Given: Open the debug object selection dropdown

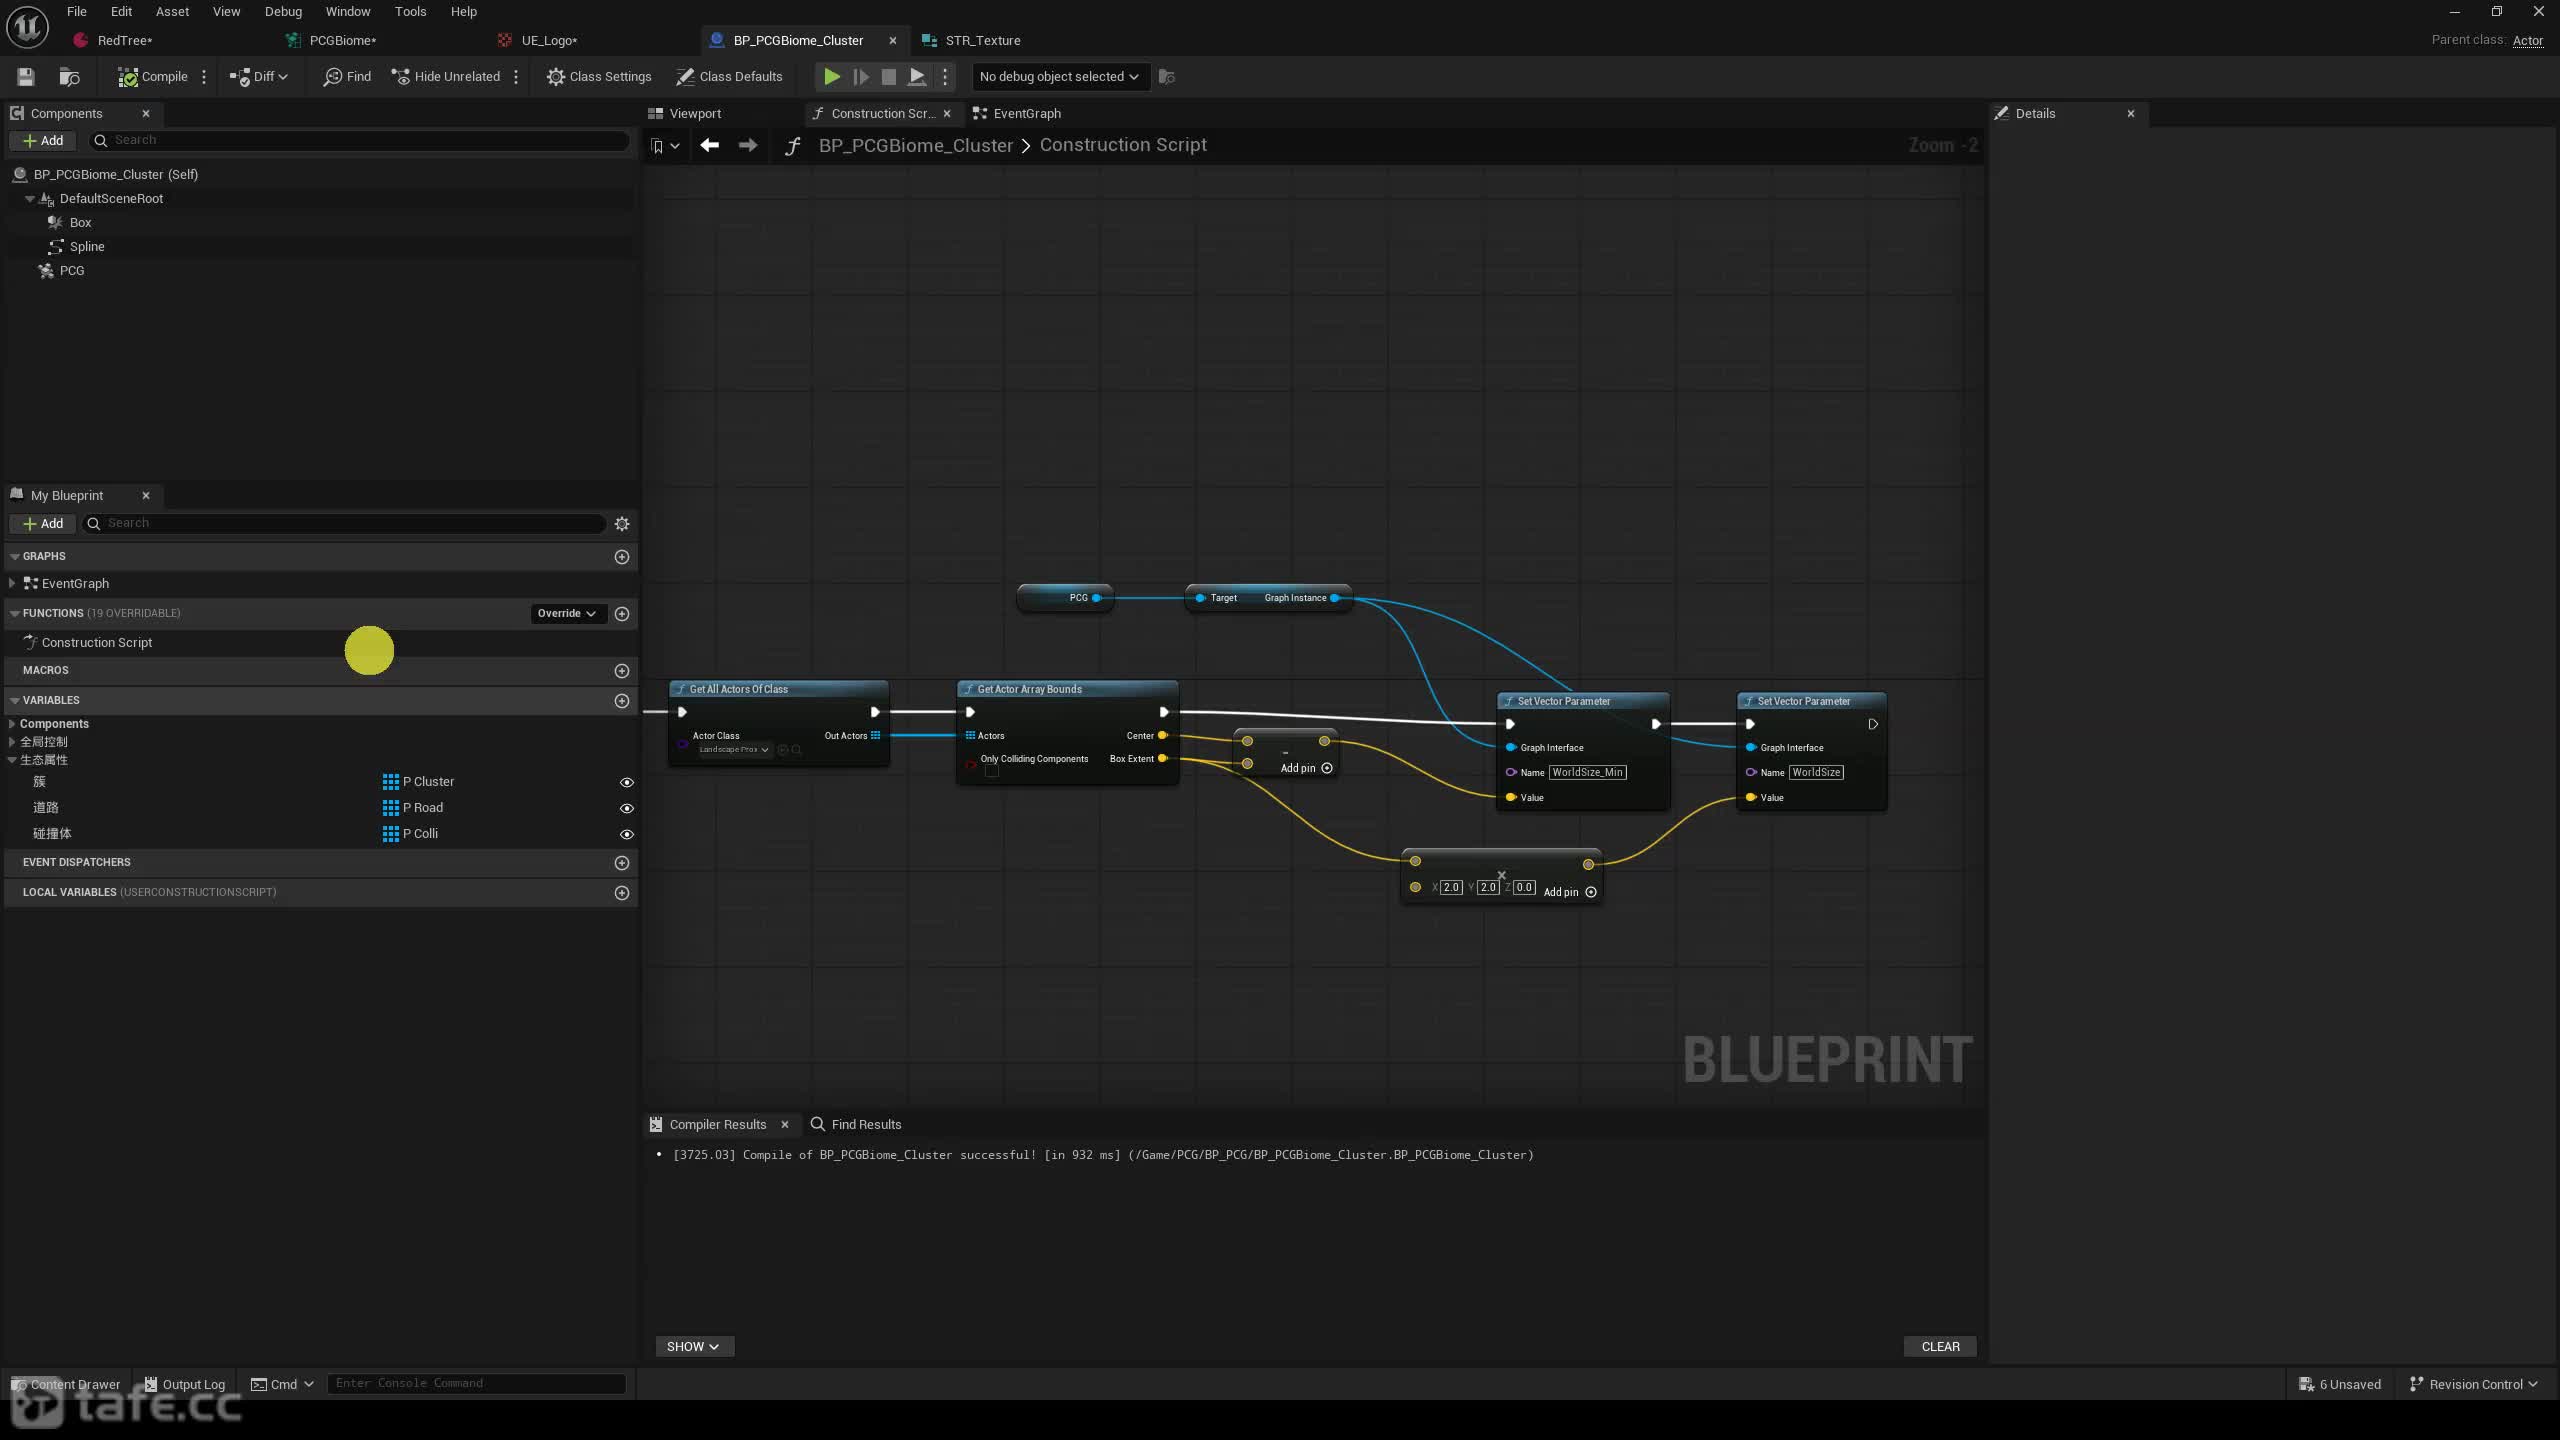Looking at the screenshot, I should tap(1059, 77).
